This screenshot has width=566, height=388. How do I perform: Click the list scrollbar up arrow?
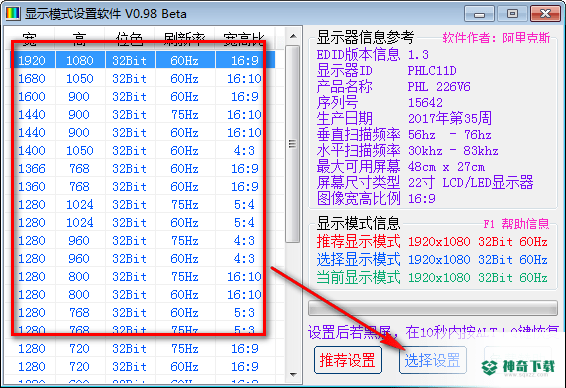pyautogui.click(x=293, y=36)
